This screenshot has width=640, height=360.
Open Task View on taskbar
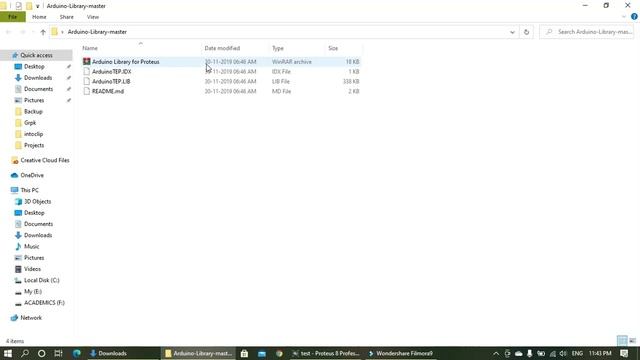click(x=58, y=353)
